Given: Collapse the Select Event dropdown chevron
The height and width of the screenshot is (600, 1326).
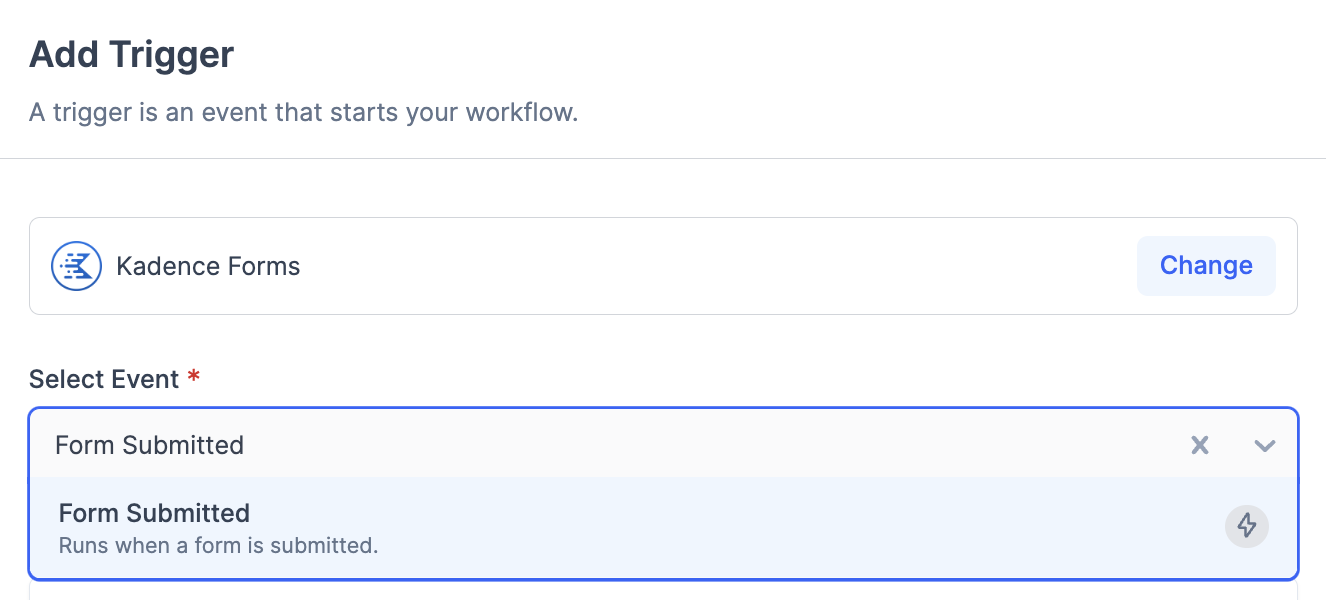Looking at the screenshot, I should click(1265, 445).
